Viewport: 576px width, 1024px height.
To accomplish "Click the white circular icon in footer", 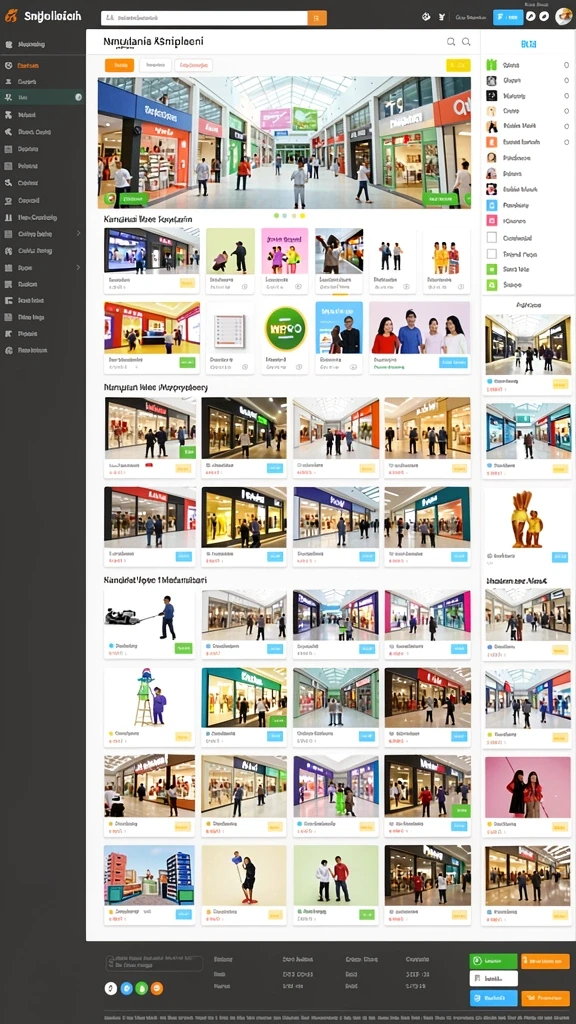I will [x=111, y=988].
